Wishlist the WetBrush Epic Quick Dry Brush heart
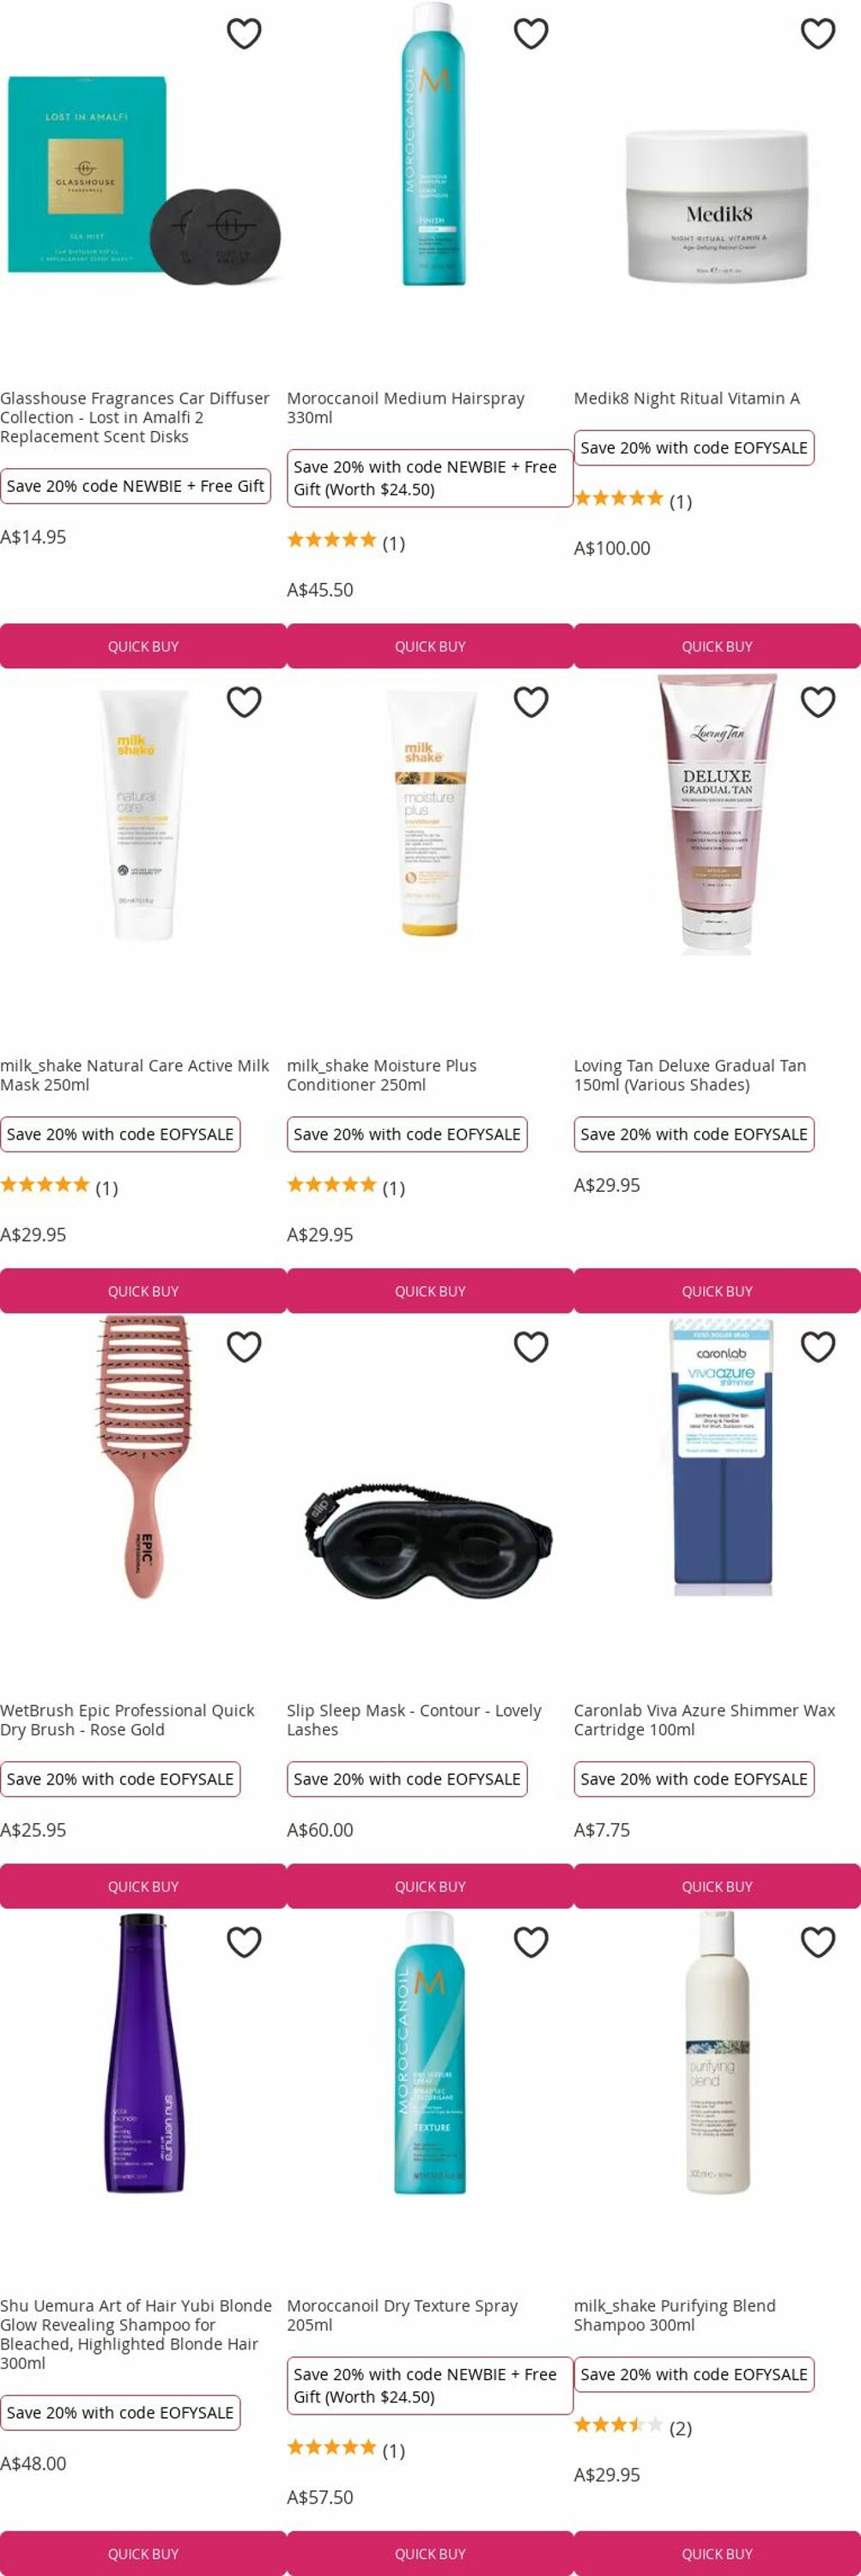 tap(244, 1347)
